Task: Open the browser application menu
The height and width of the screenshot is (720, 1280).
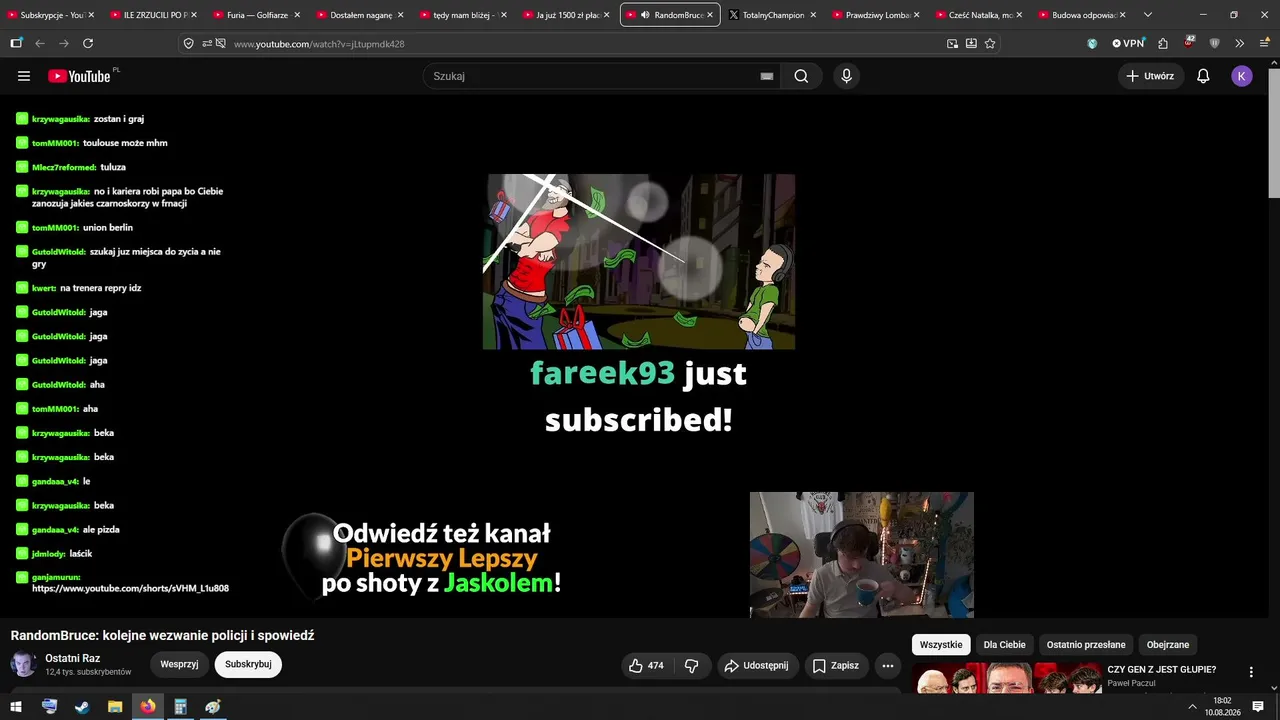Action: pyautogui.click(x=1264, y=44)
